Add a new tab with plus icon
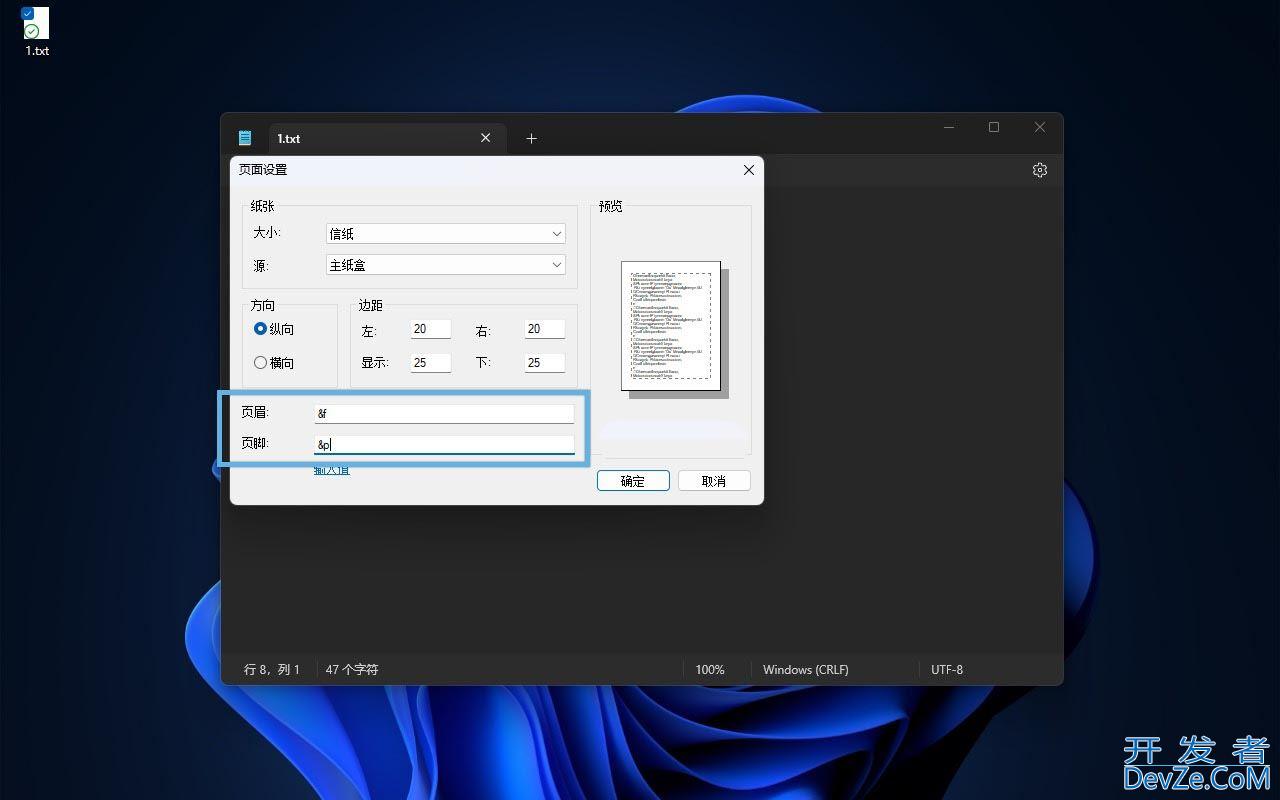This screenshot has height=800, width=1280. [x=531, y=138]
